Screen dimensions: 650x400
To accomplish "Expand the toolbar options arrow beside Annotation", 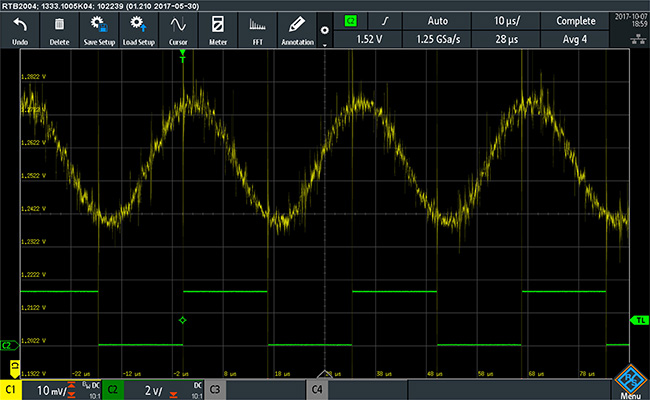I will (x=324, y=30).
